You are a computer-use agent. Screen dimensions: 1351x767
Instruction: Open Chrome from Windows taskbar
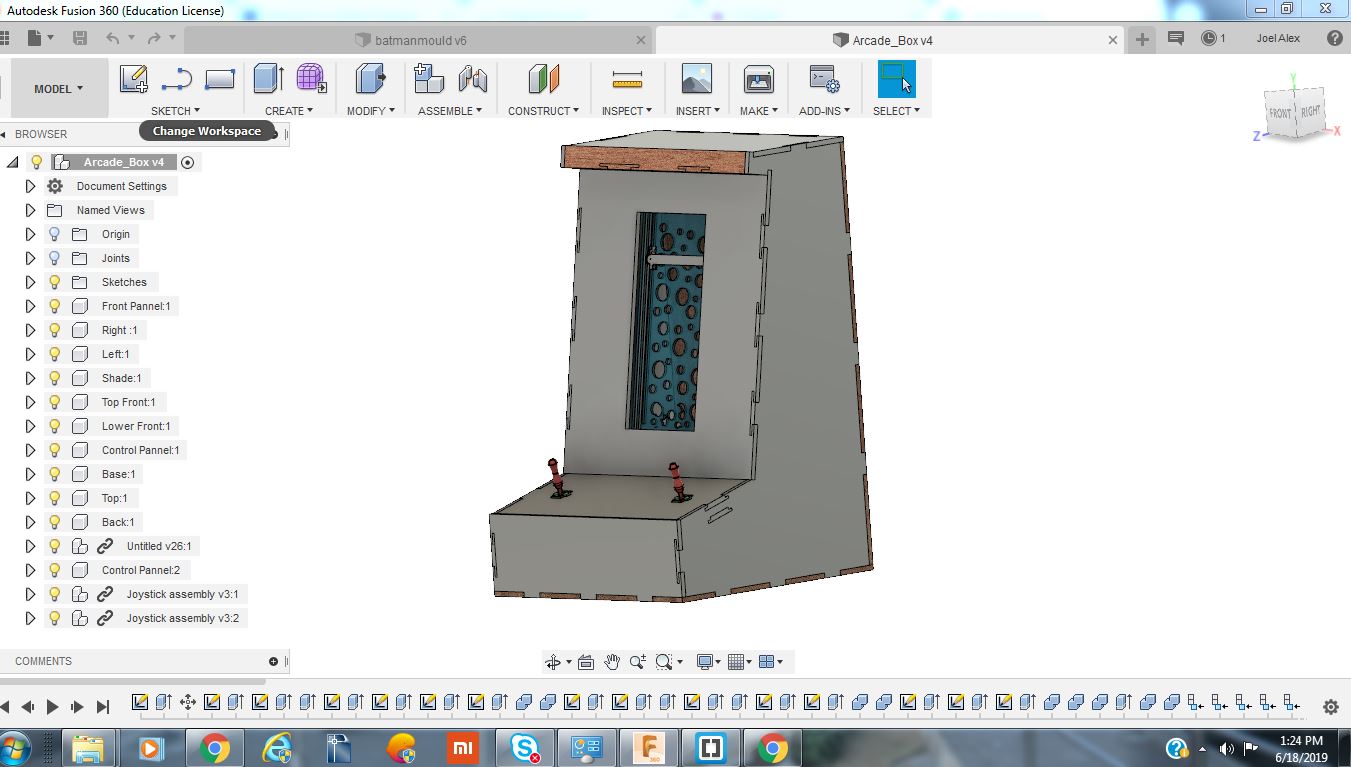[213, 748]
